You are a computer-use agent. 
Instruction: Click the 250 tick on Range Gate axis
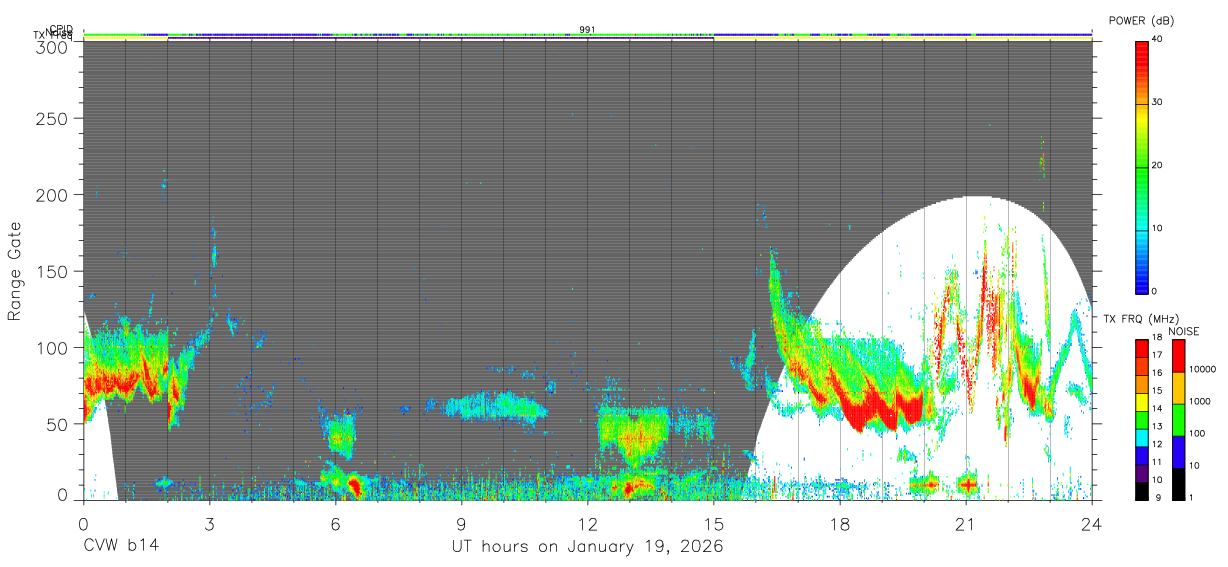[x=52, y=119]
